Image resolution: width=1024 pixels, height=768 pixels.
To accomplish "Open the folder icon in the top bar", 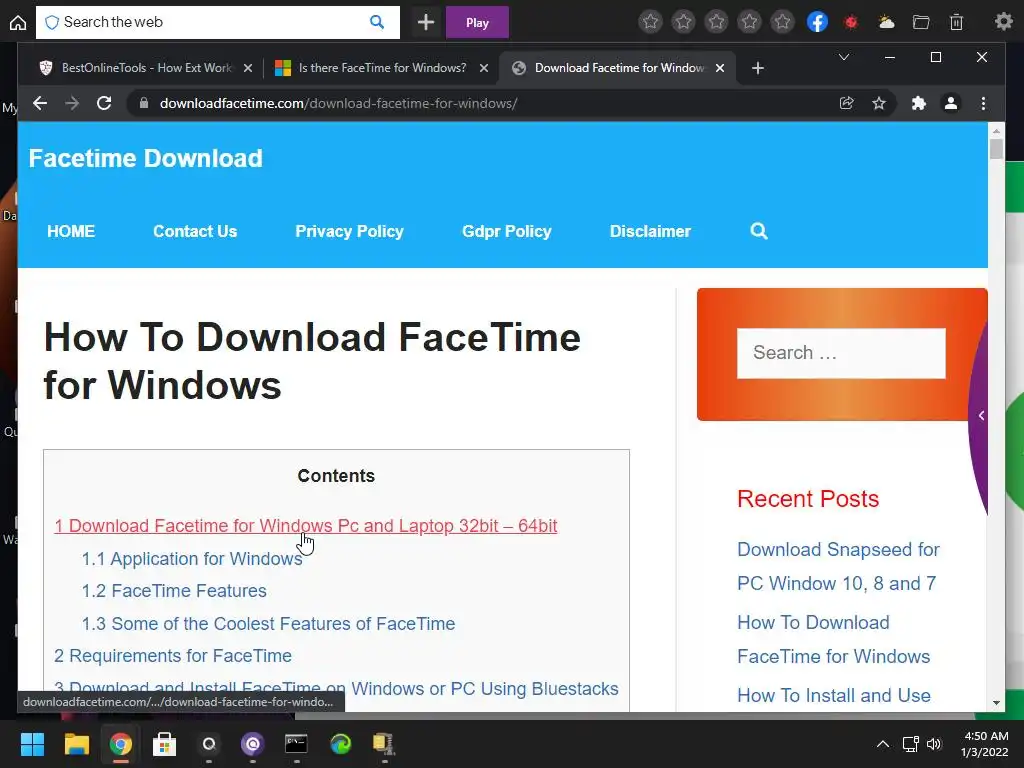I will coord(921,22).
